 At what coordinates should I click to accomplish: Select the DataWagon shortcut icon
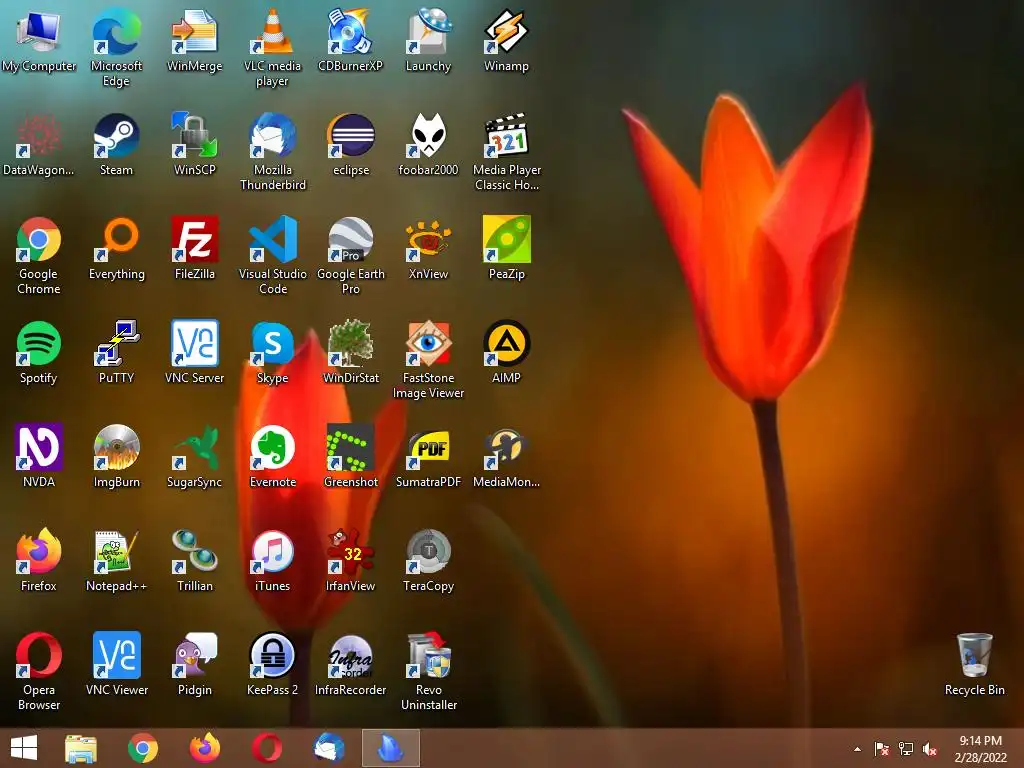pos(39,135)
